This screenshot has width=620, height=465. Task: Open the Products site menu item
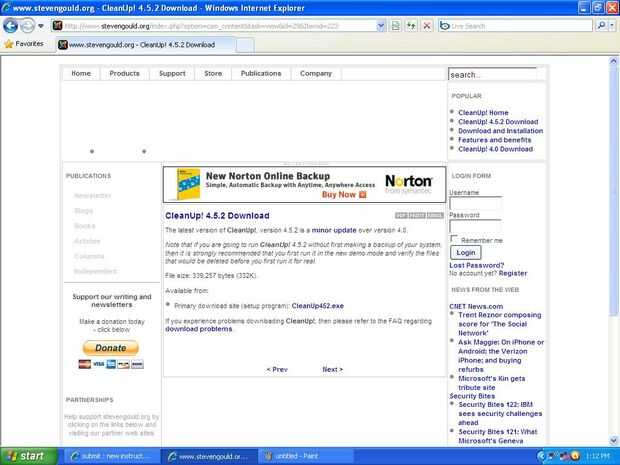click(125, 74)
